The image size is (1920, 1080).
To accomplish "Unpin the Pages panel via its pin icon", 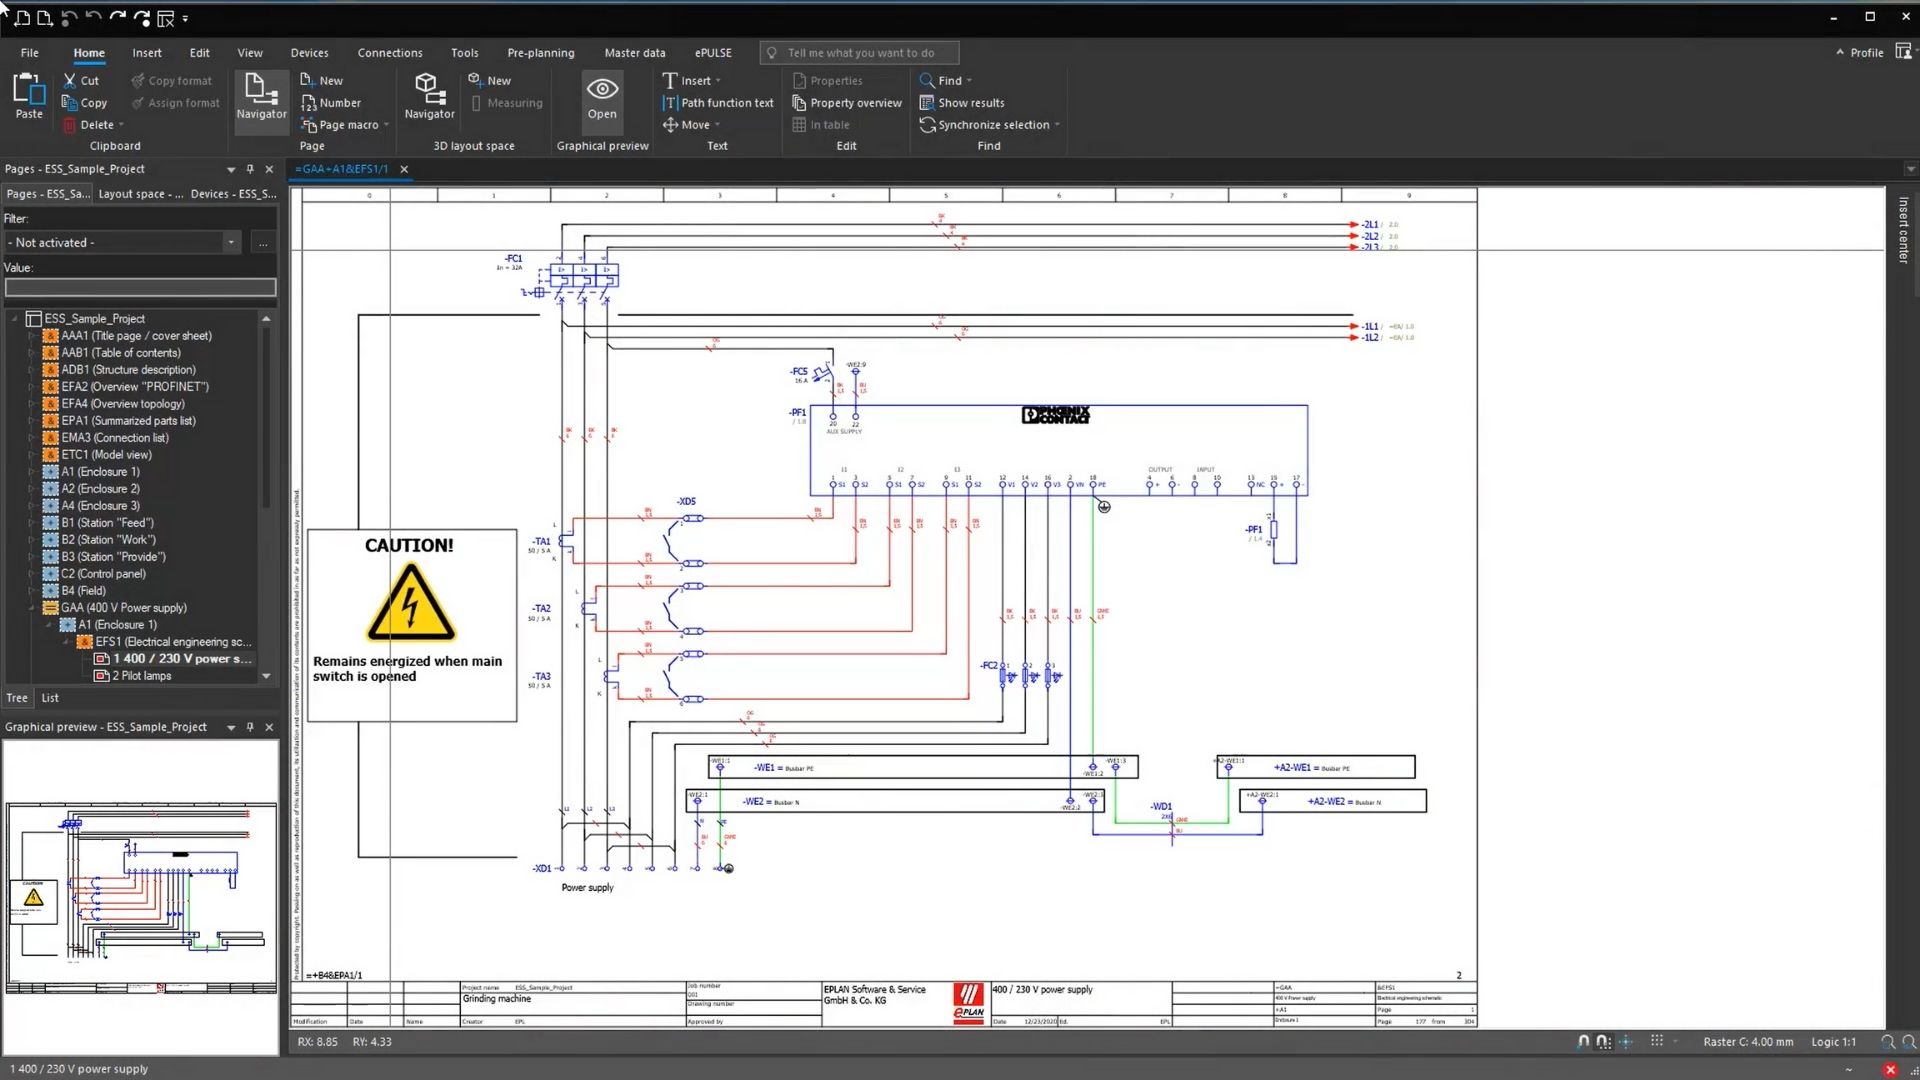I will point(250,169).
